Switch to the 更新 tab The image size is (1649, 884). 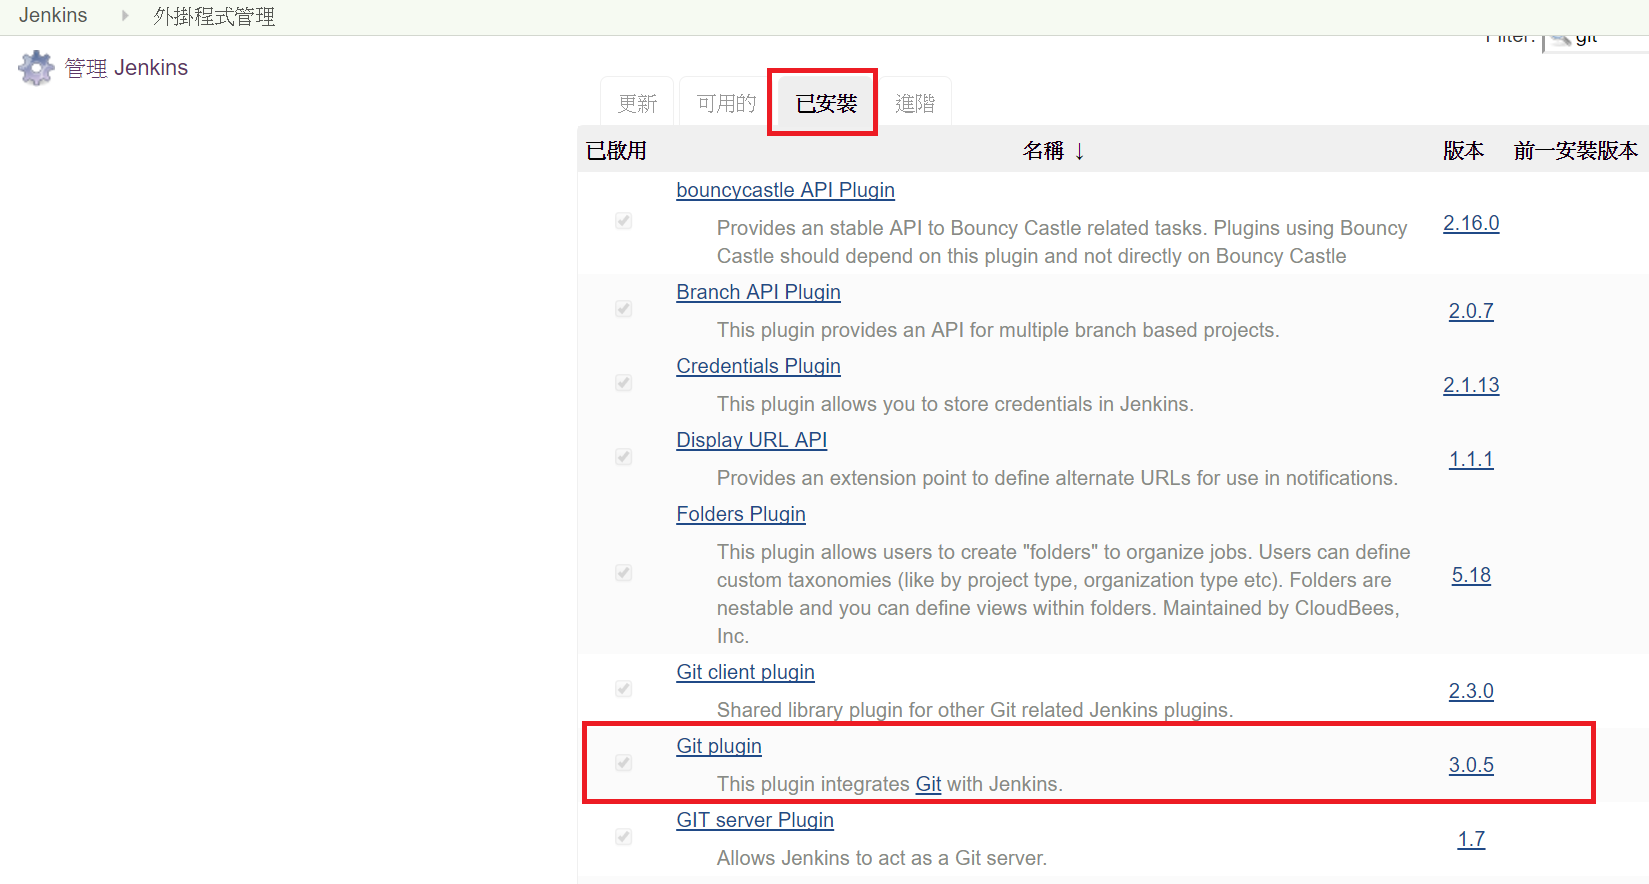tap(637, 103)
